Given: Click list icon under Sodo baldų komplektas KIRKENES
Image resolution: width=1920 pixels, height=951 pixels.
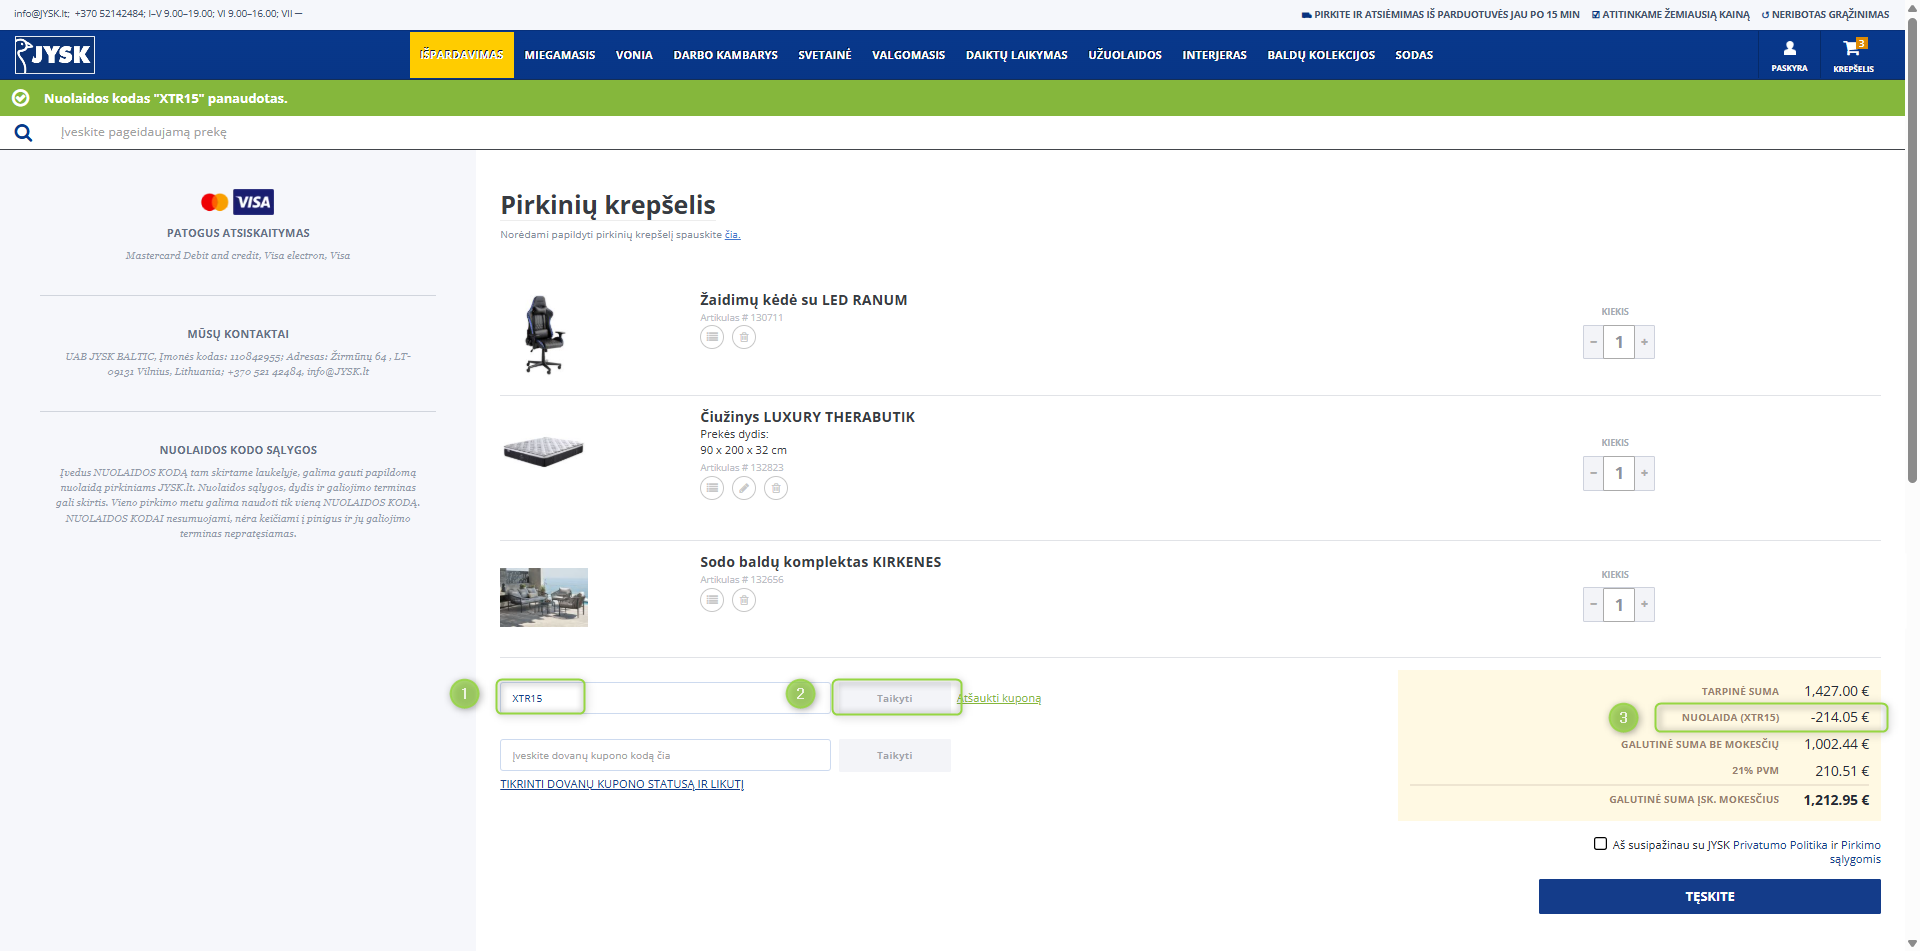Looking at the screenshot, I should (712, 600).
